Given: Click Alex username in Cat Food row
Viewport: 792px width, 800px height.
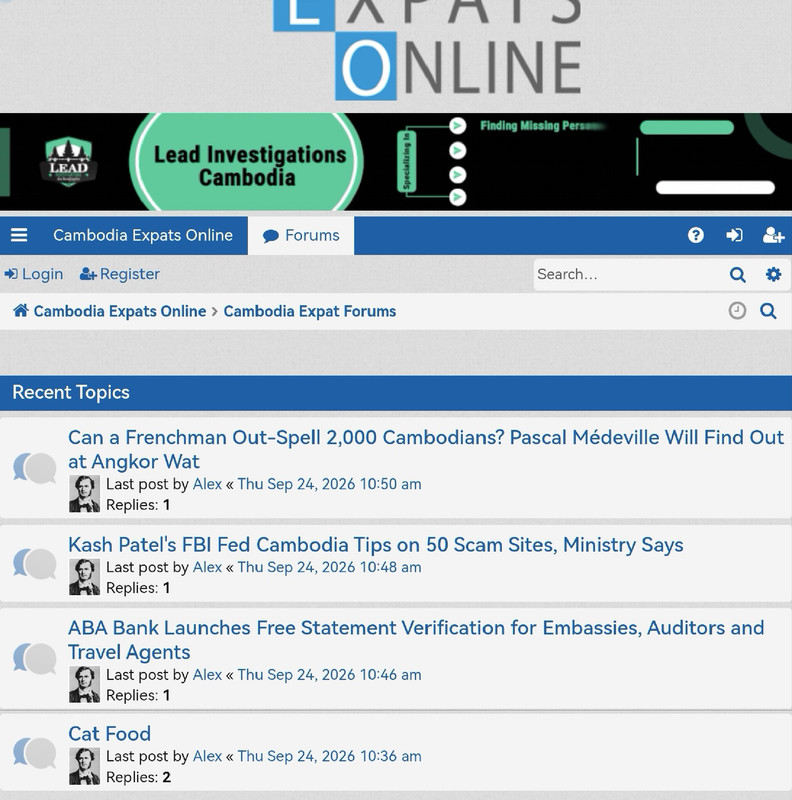Looking at the screenshot, I should tap(207, 756).
